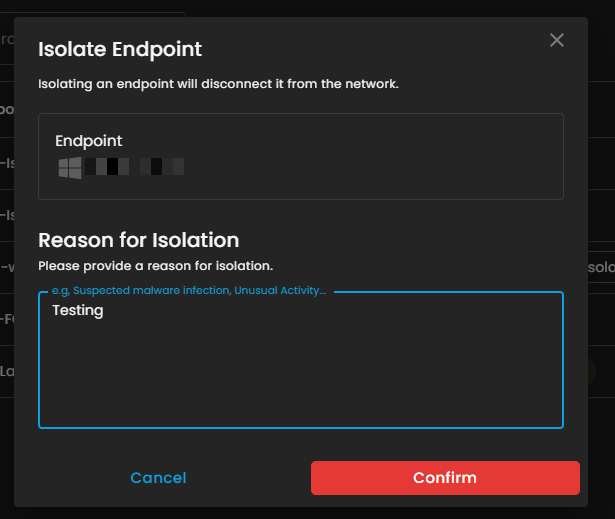Close the Isolate Endpoint dialog with X
The width and height of the screenshot is (615, 519).
tap(557, 40)
